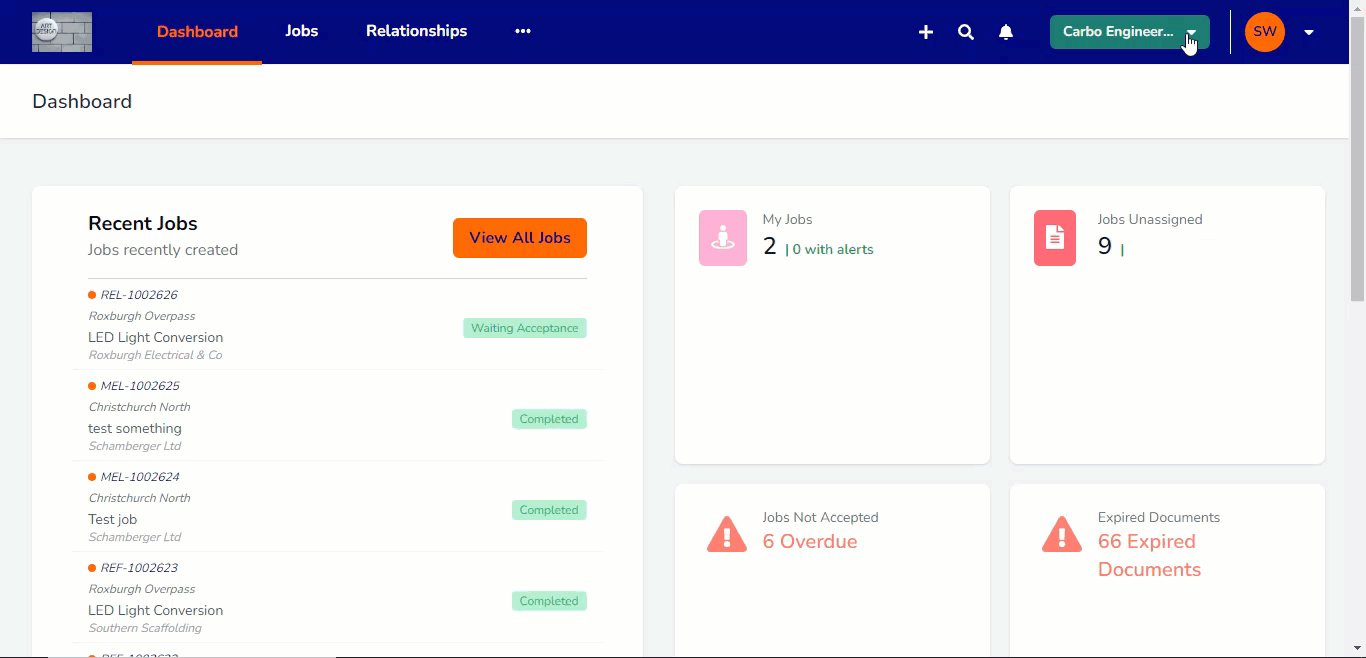Open the 6 Overdue link

pyautogui.click(x=810, y=542)
